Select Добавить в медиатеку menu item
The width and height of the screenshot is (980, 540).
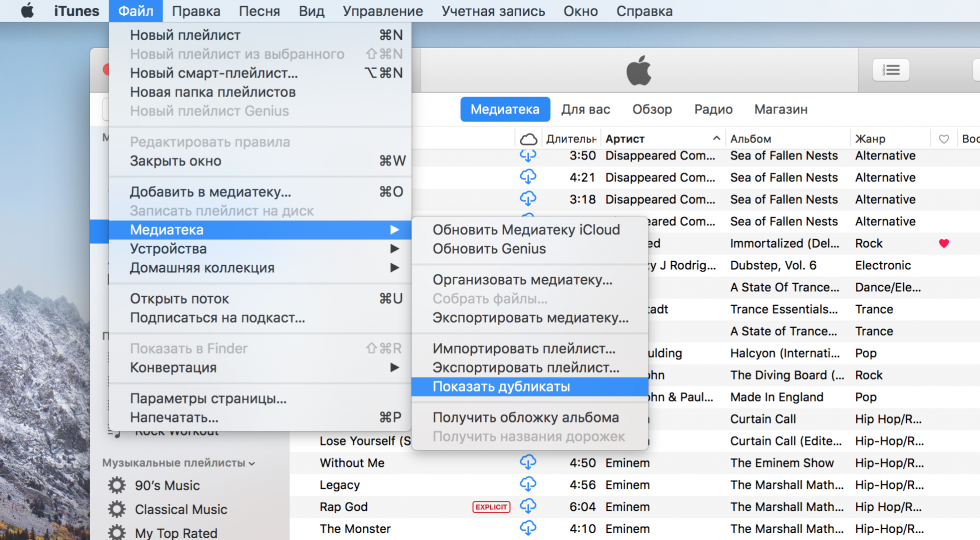pyautogui.click(x=260, y=192)
